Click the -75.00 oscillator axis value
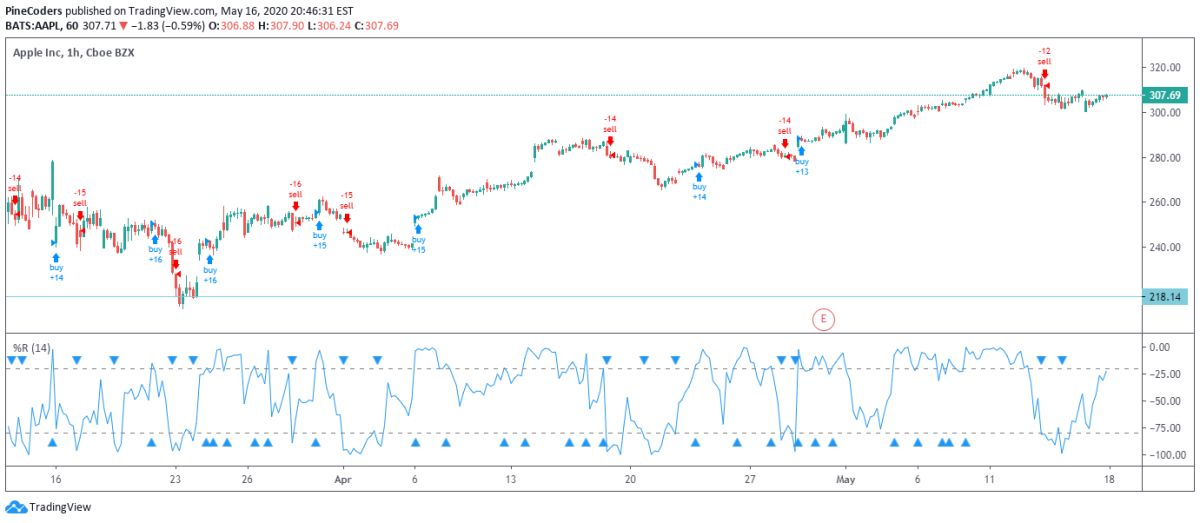 1166,428
